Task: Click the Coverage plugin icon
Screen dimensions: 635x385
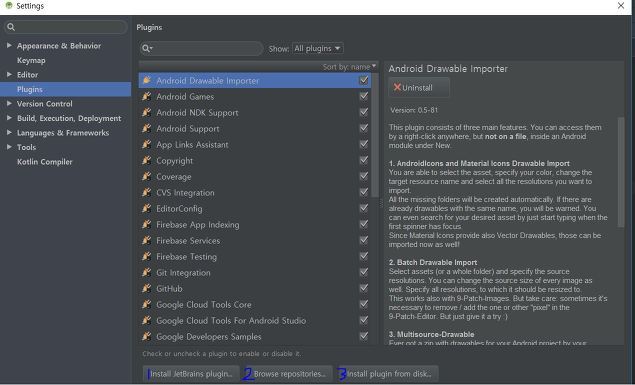Action: coord(147,176)
